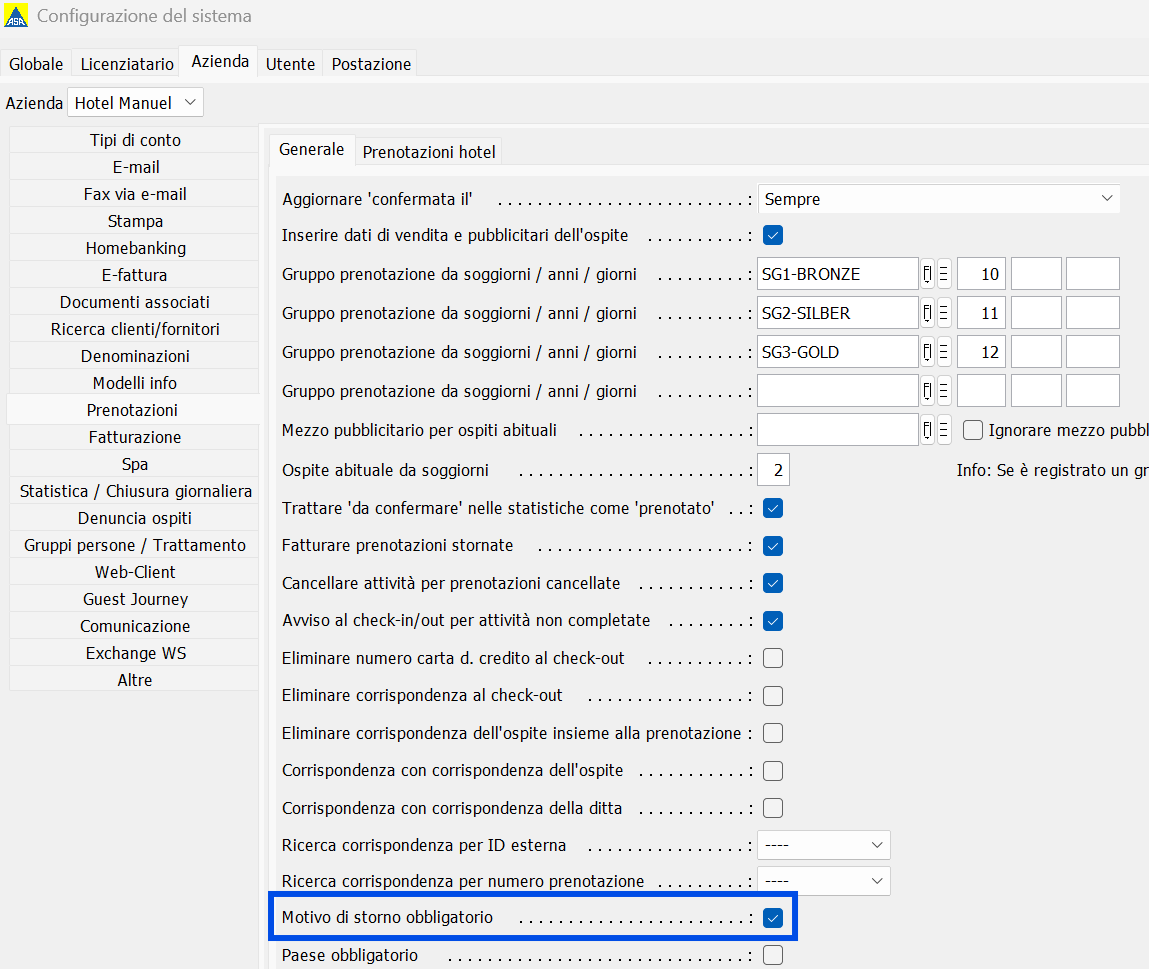The height and width of the screenshot is (969, 1149).
Task: Disable Motivo di storno obbligatorio checkbox
Action: click(772, 917)
